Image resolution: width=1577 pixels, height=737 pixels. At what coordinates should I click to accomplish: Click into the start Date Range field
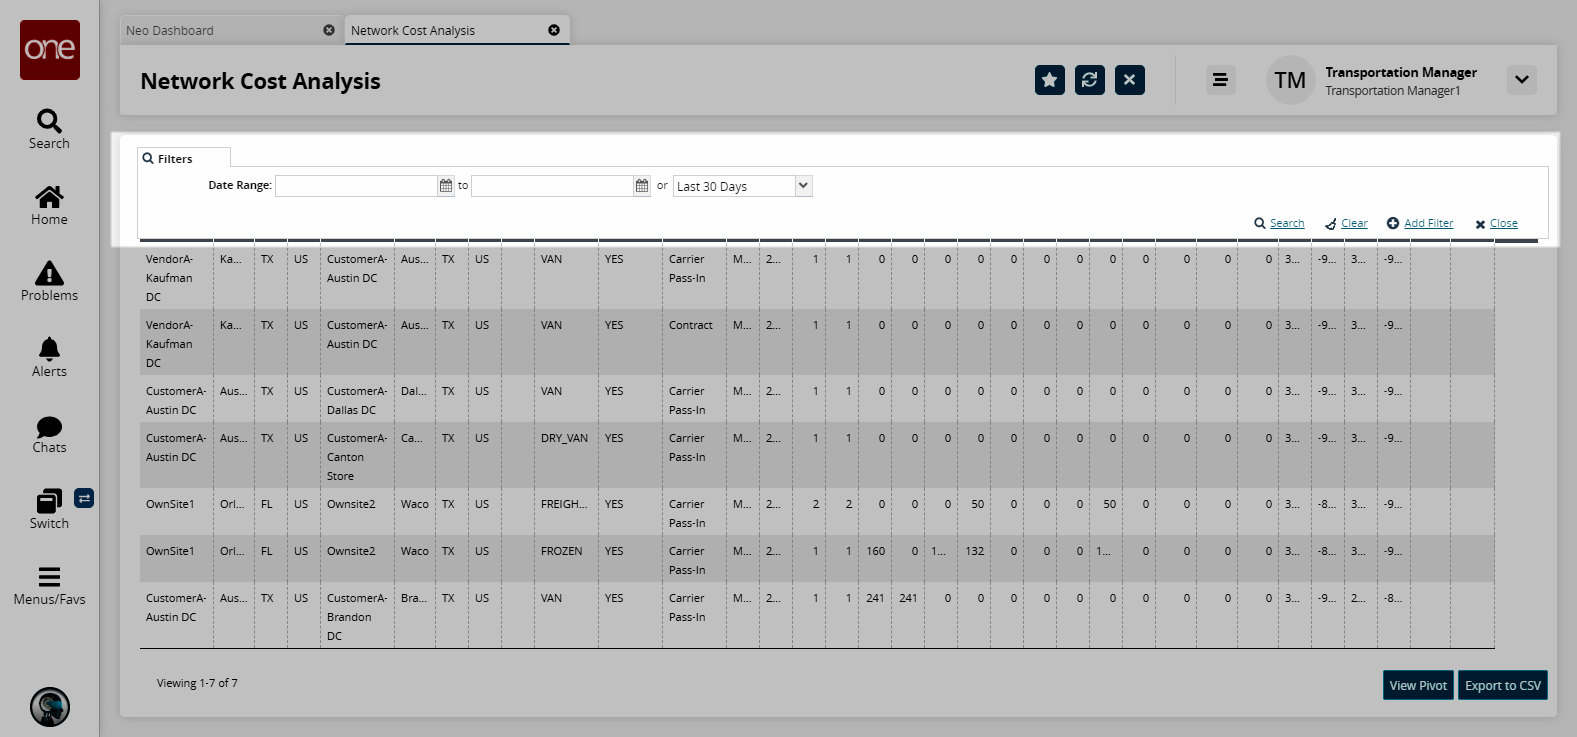click(x=356, y=186)
